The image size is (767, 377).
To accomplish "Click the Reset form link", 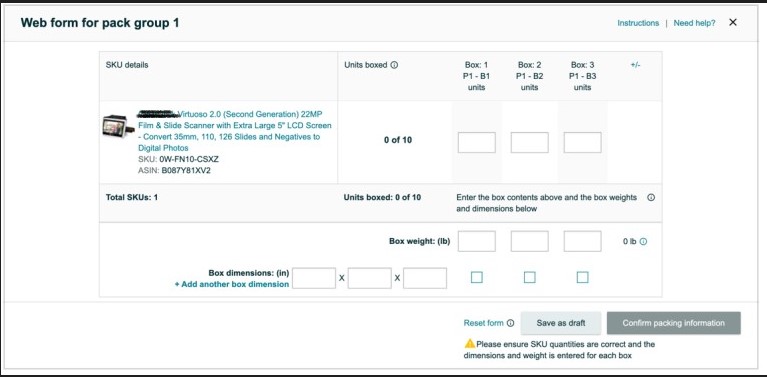I will tap(483, 323).
